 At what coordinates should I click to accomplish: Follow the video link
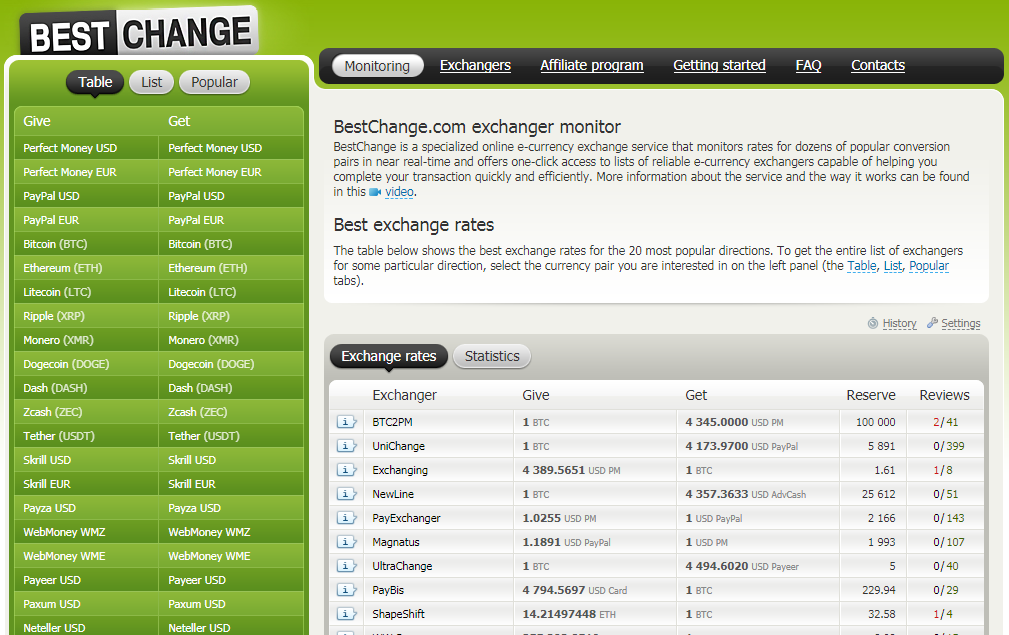(399, 192)
